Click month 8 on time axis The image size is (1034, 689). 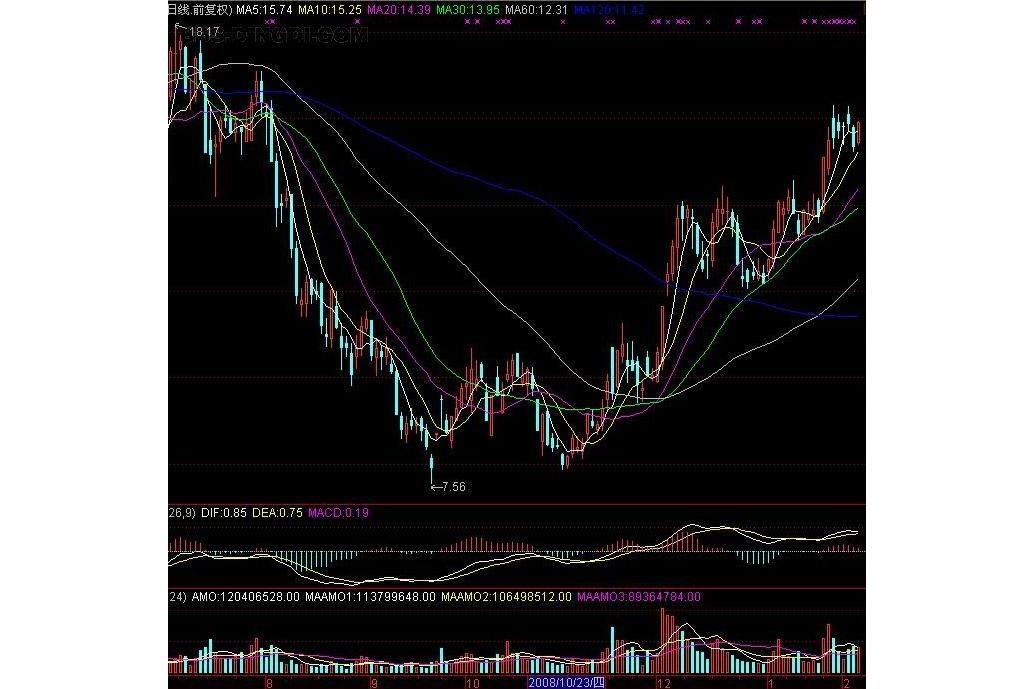point(268,682)
